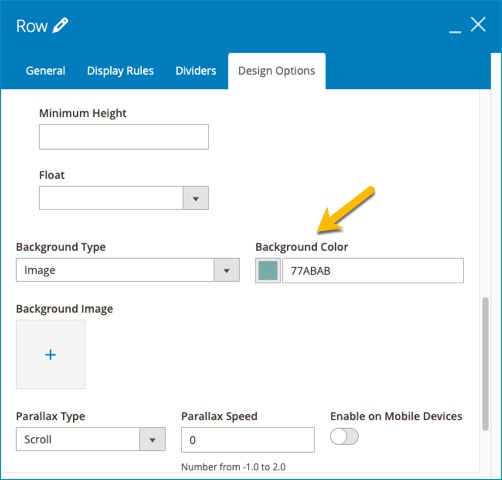Click the pencil edit icon beside Row
Viewport: 502px width, 480px height.
pos(60,26)
